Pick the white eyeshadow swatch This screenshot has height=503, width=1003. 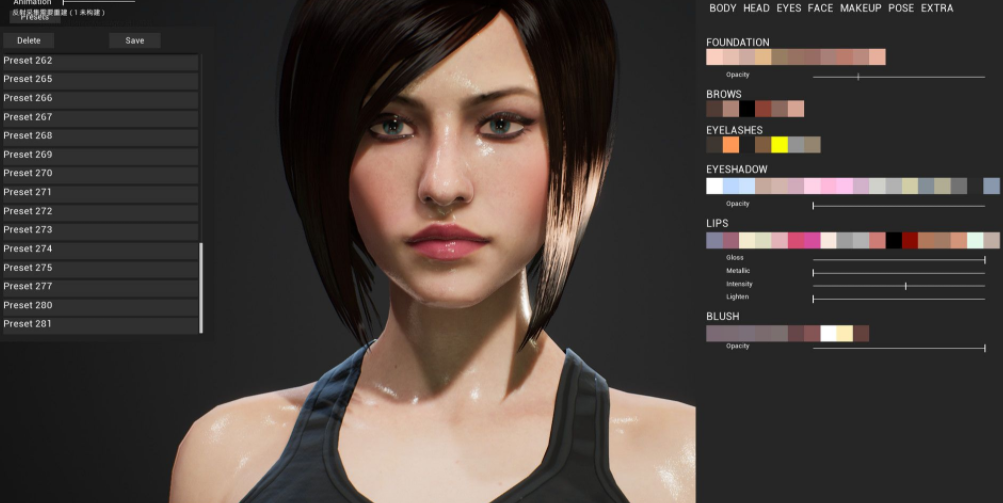tap(715, 186)
